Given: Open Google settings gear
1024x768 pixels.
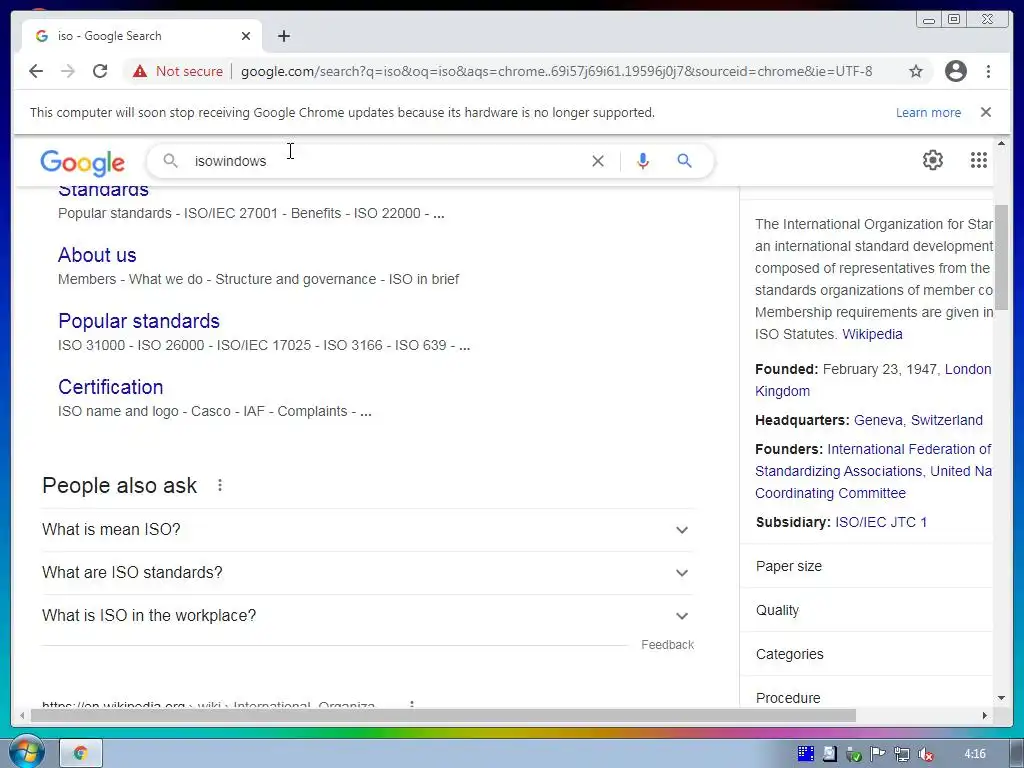Looking at the screenshot, I should [933, 160].
